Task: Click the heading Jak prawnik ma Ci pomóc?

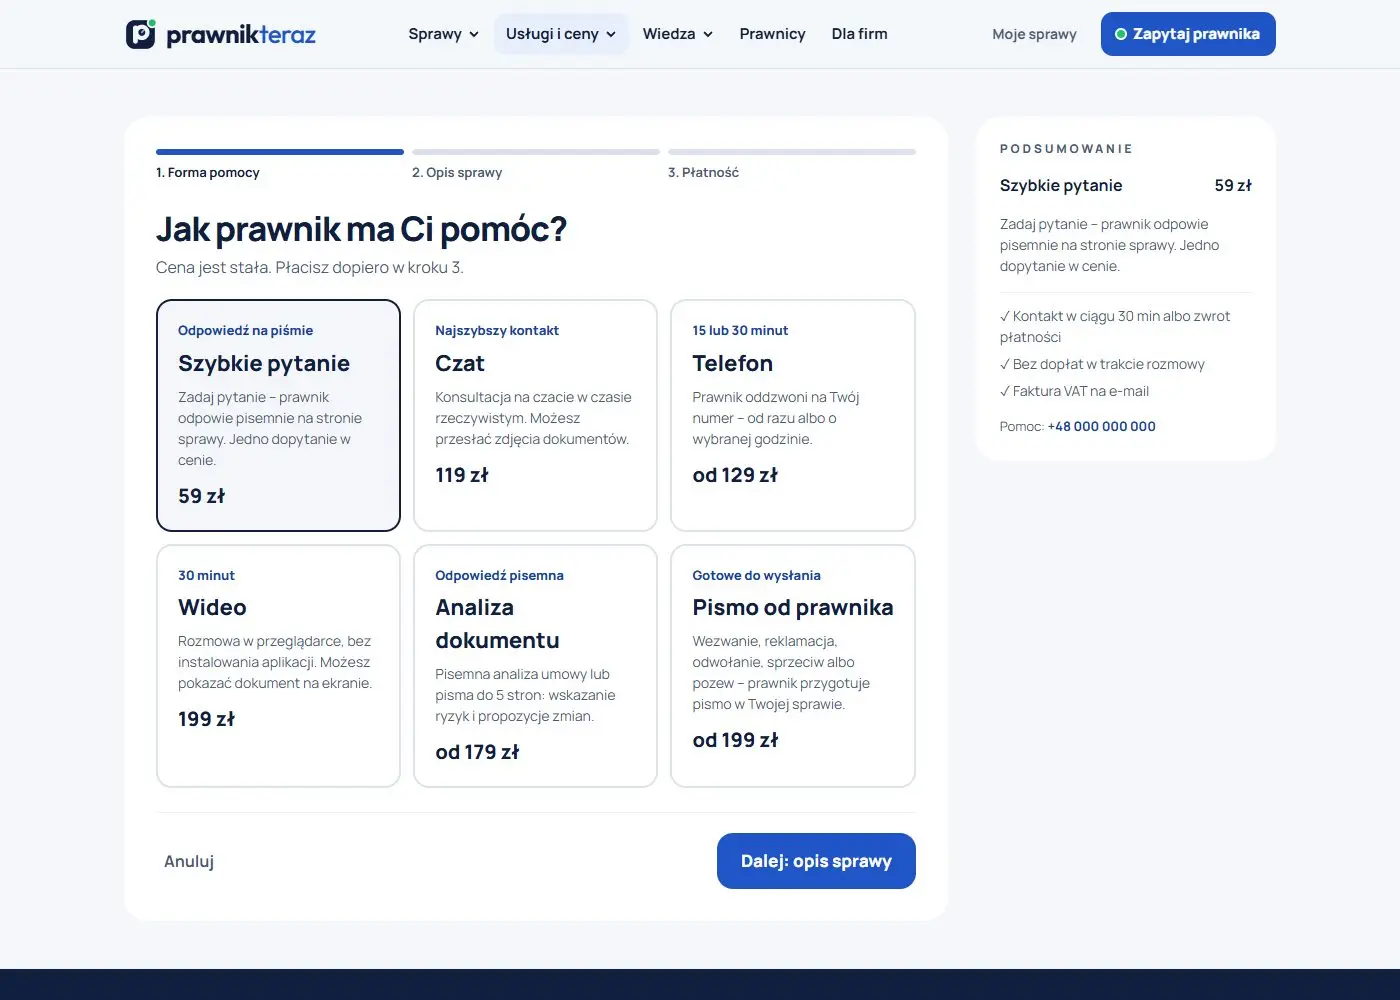Action: [361, 229]
